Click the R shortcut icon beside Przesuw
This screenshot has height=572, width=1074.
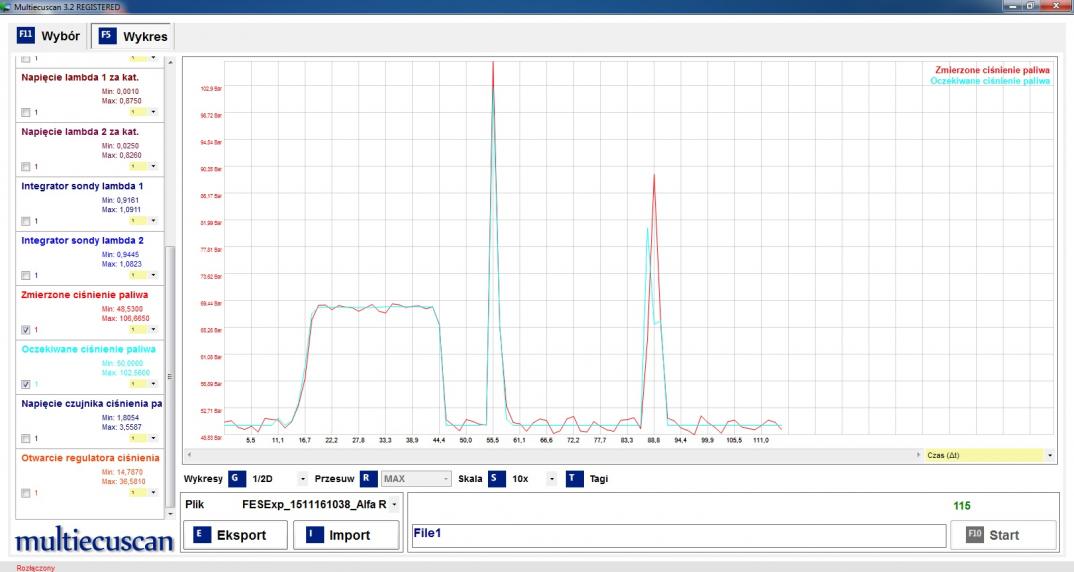tap(368, 479)
